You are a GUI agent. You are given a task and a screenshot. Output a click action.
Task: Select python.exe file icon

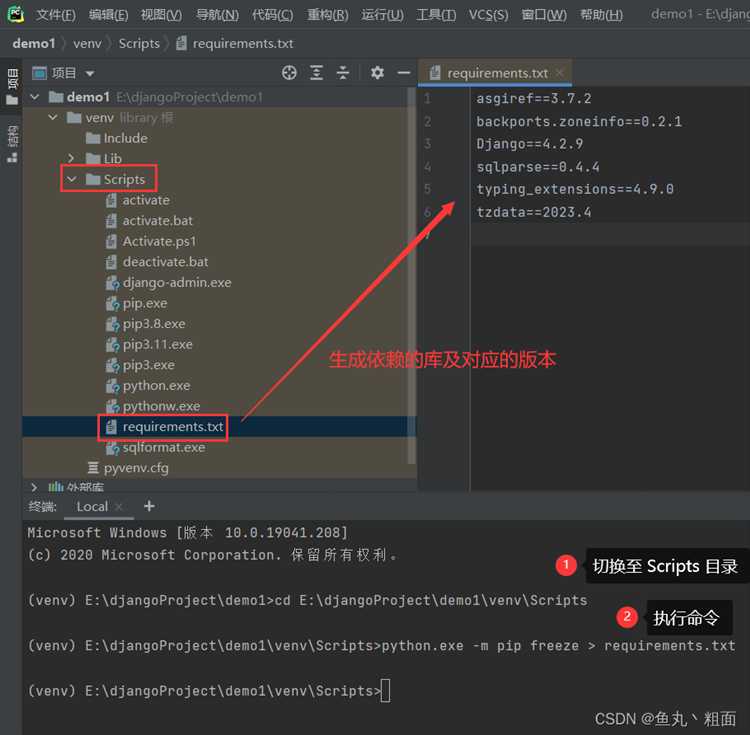click(112, 385)
